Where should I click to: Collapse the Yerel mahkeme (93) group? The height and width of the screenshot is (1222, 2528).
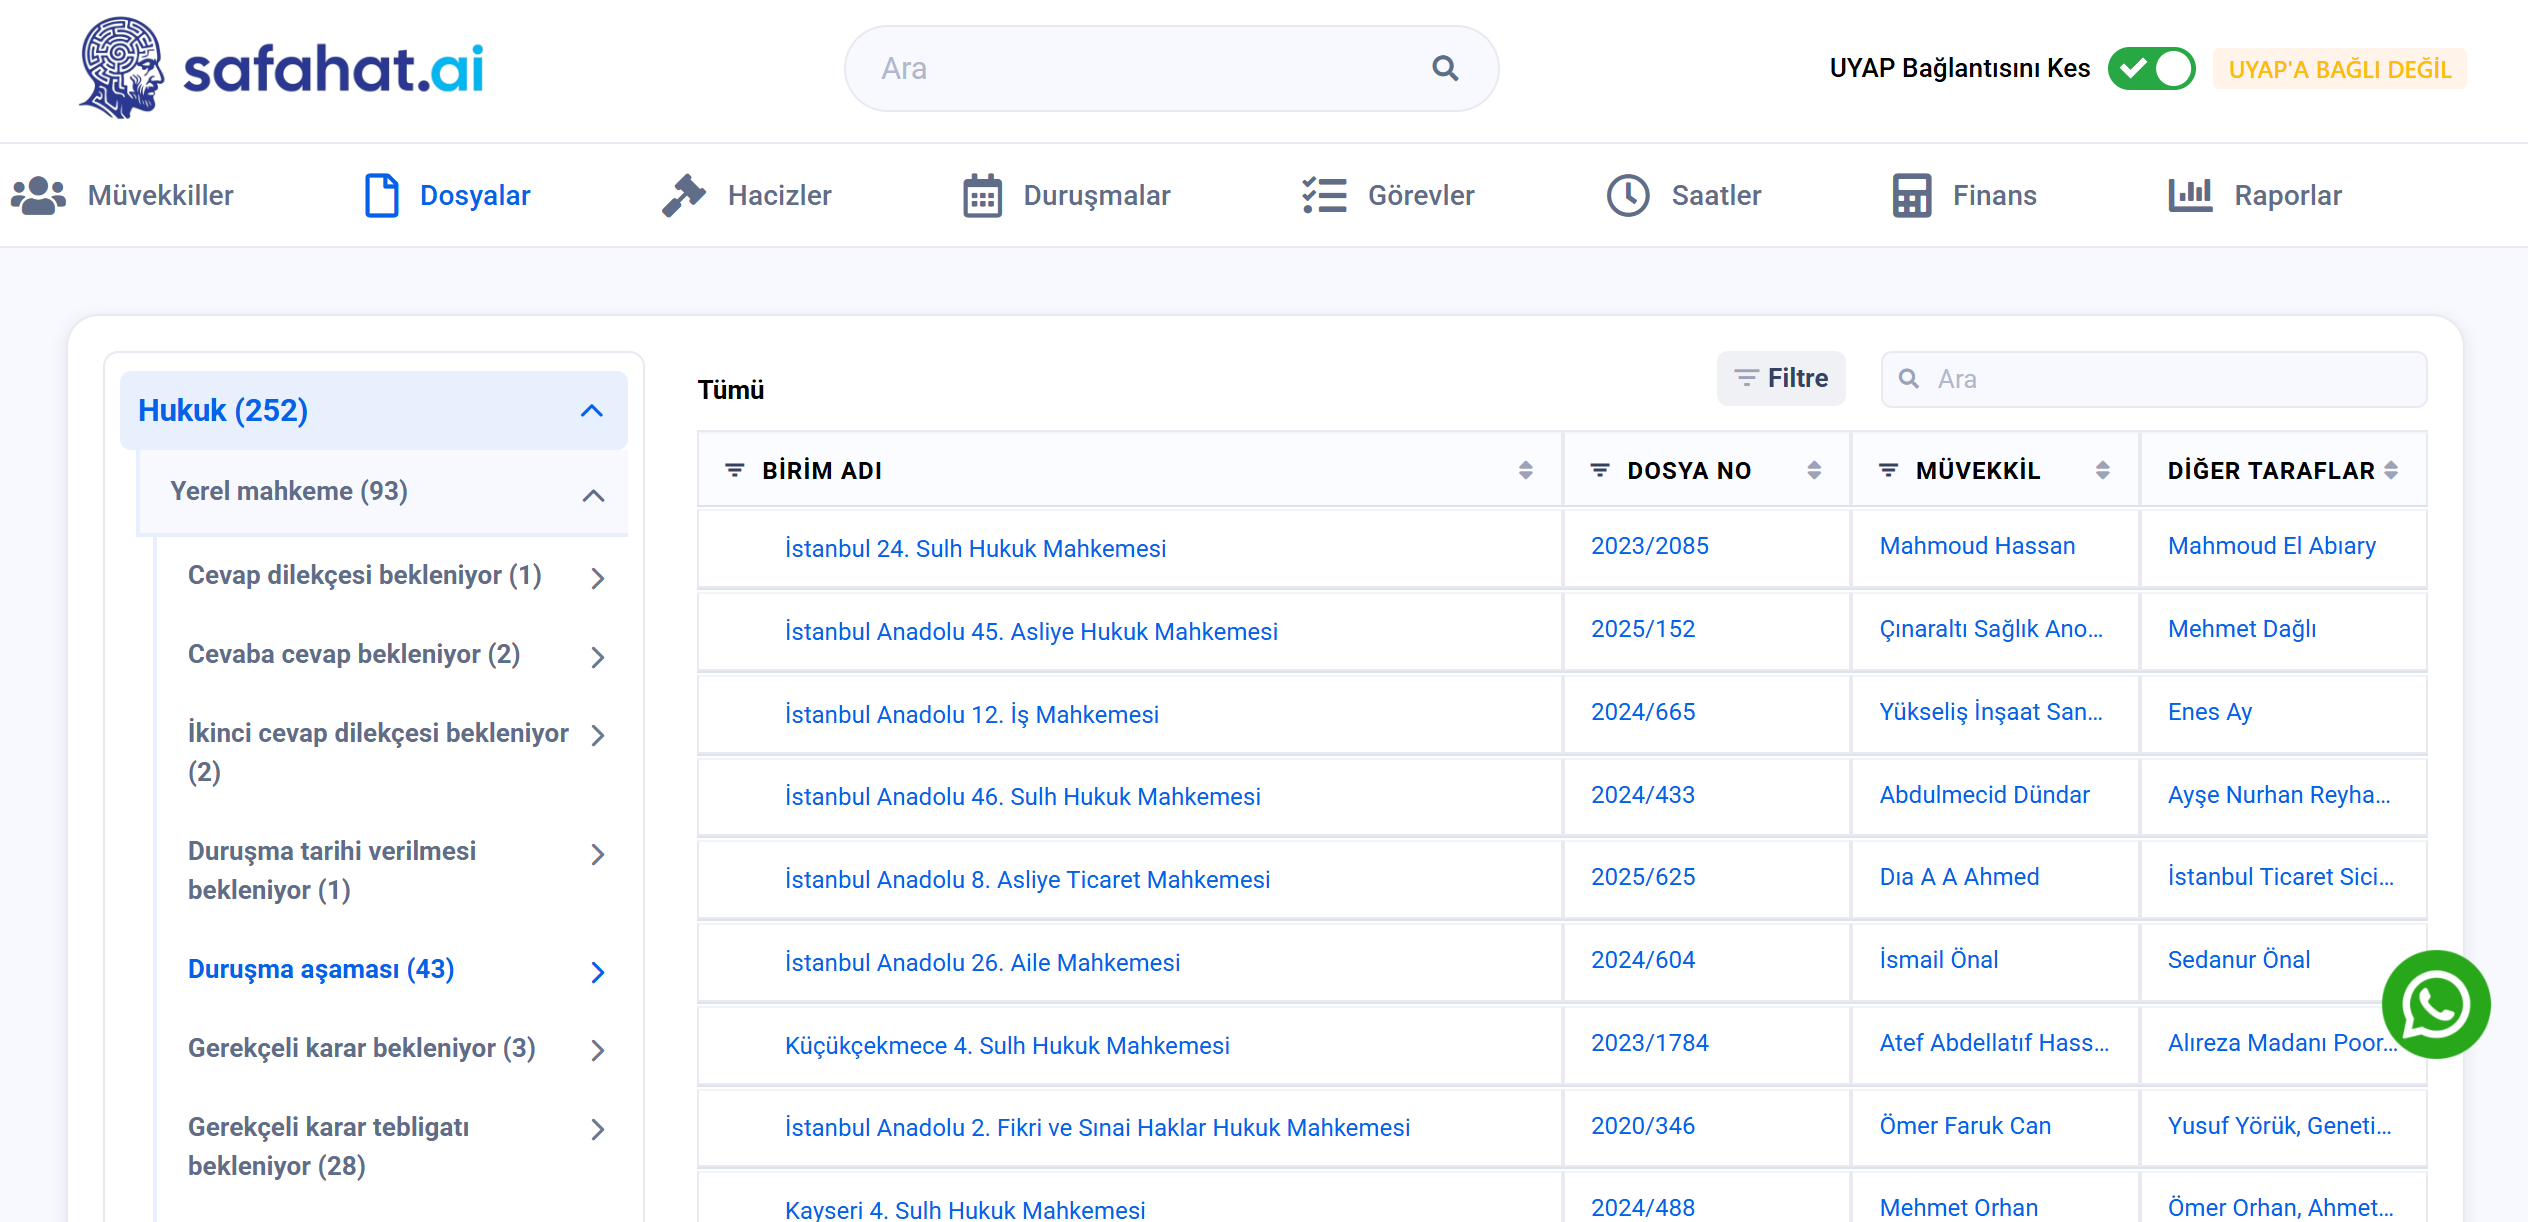[594, 495]
